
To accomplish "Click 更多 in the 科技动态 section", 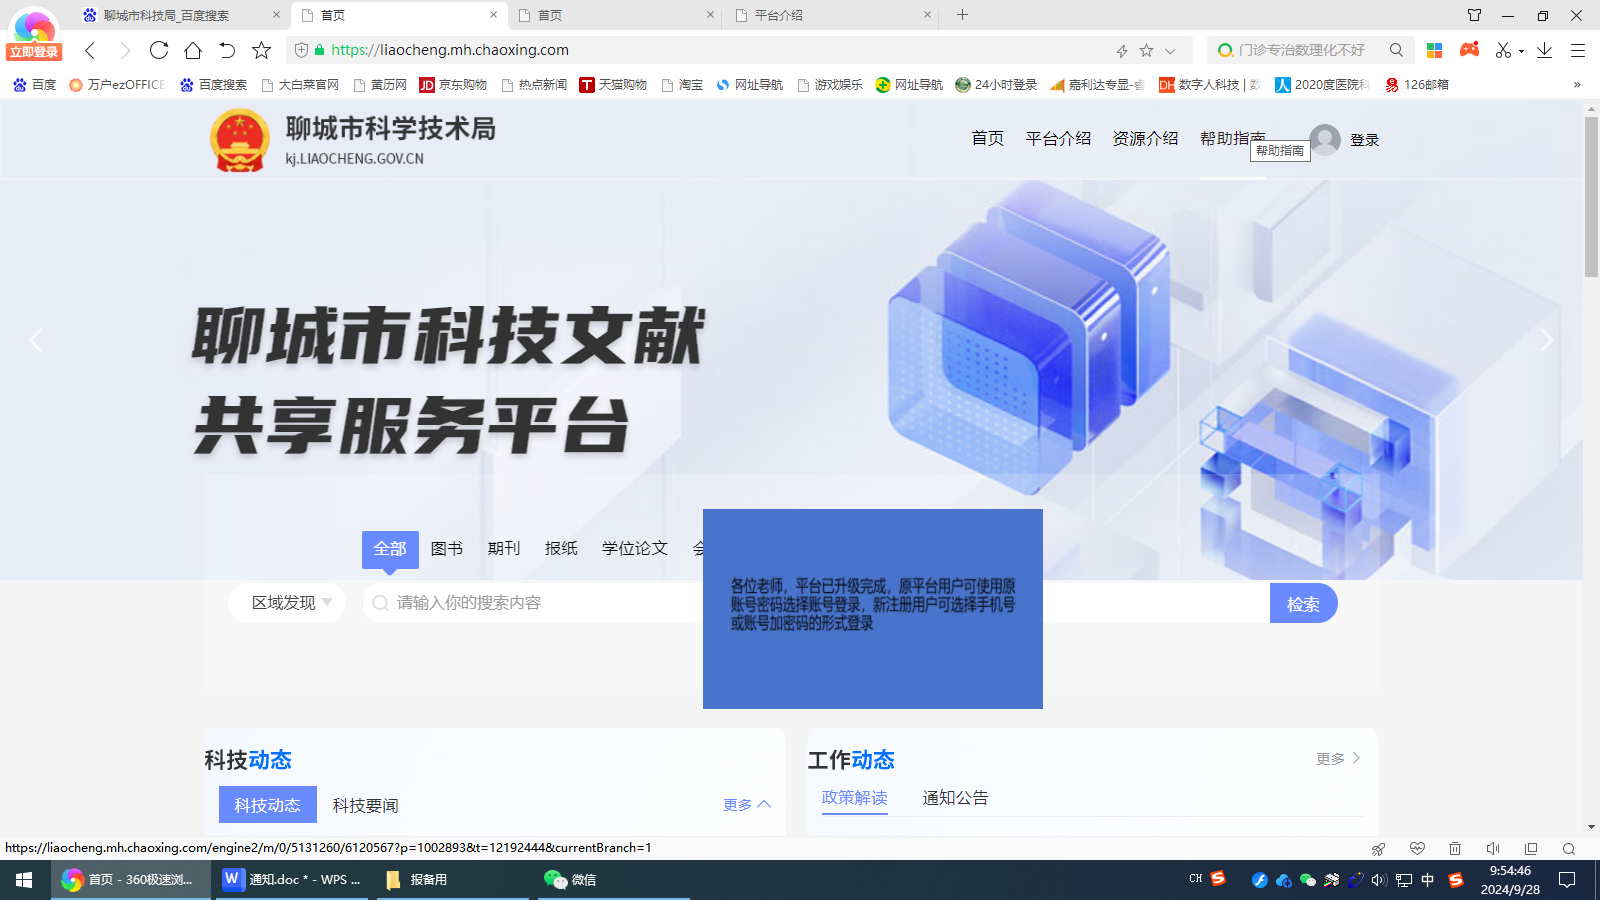I will click(x=746, y=805).
